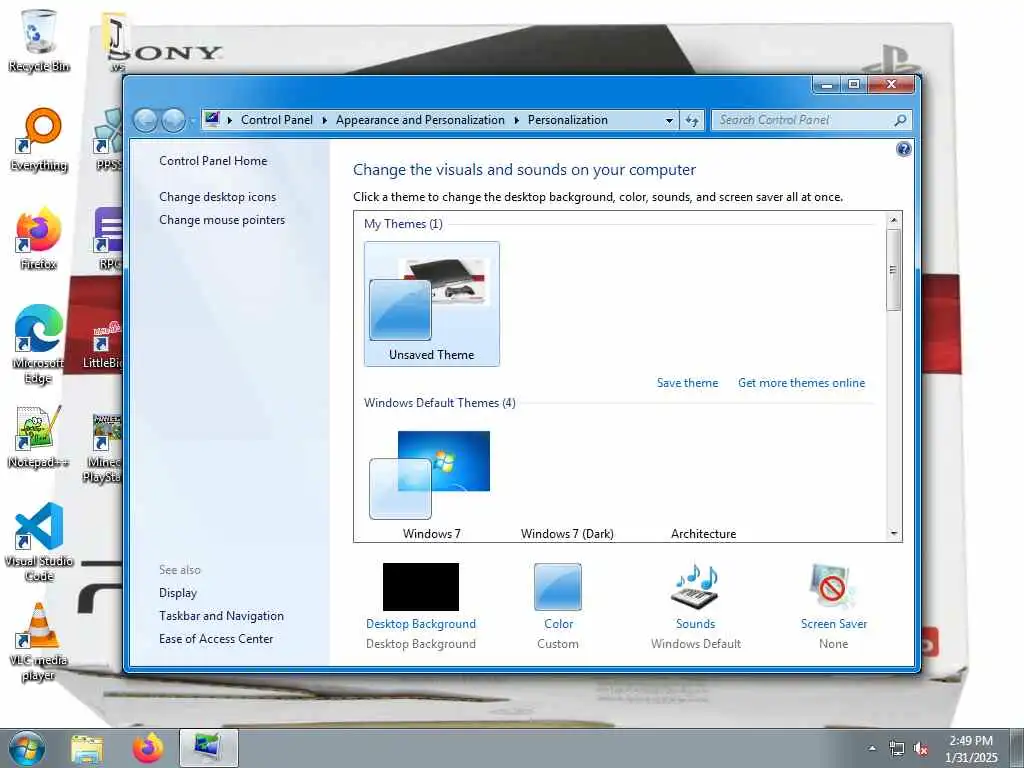Click the search magnifier icon
The width and height of the screenshot is (1024, 768).
click(x=900, y=120)
